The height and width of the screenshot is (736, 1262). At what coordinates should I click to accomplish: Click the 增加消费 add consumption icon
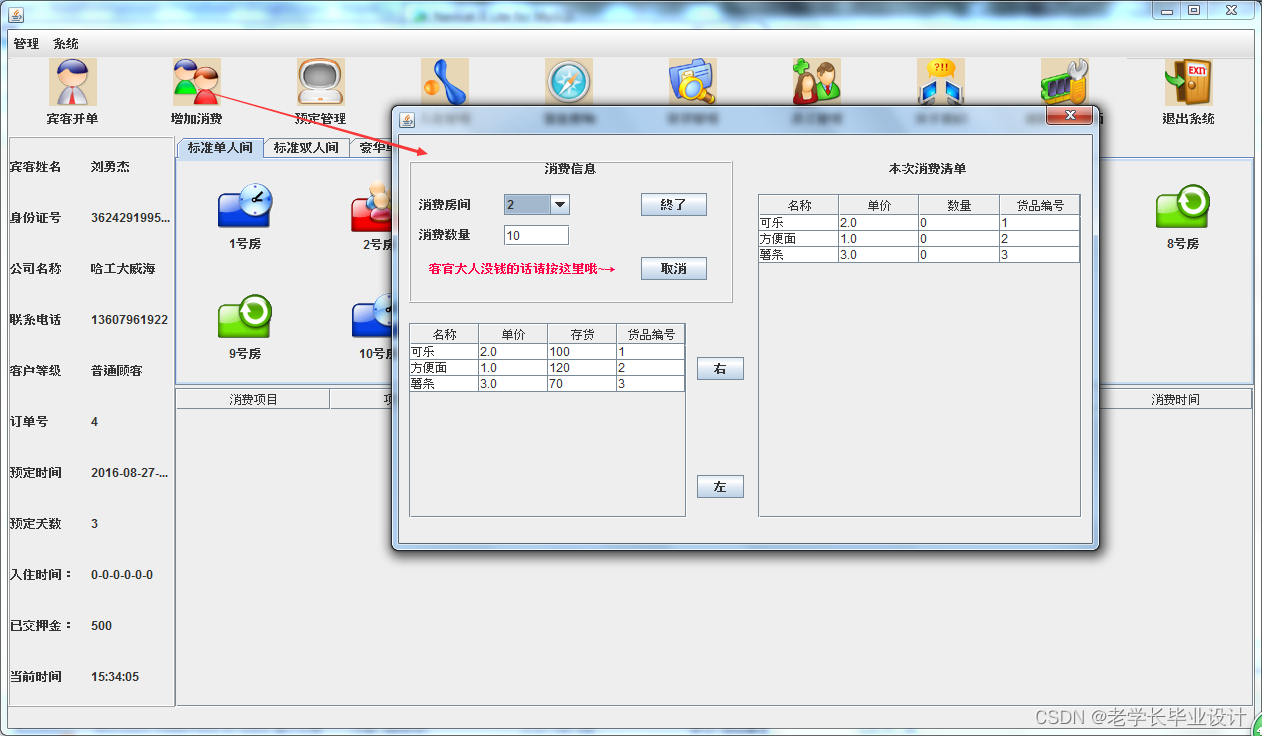tap(195, 82)
